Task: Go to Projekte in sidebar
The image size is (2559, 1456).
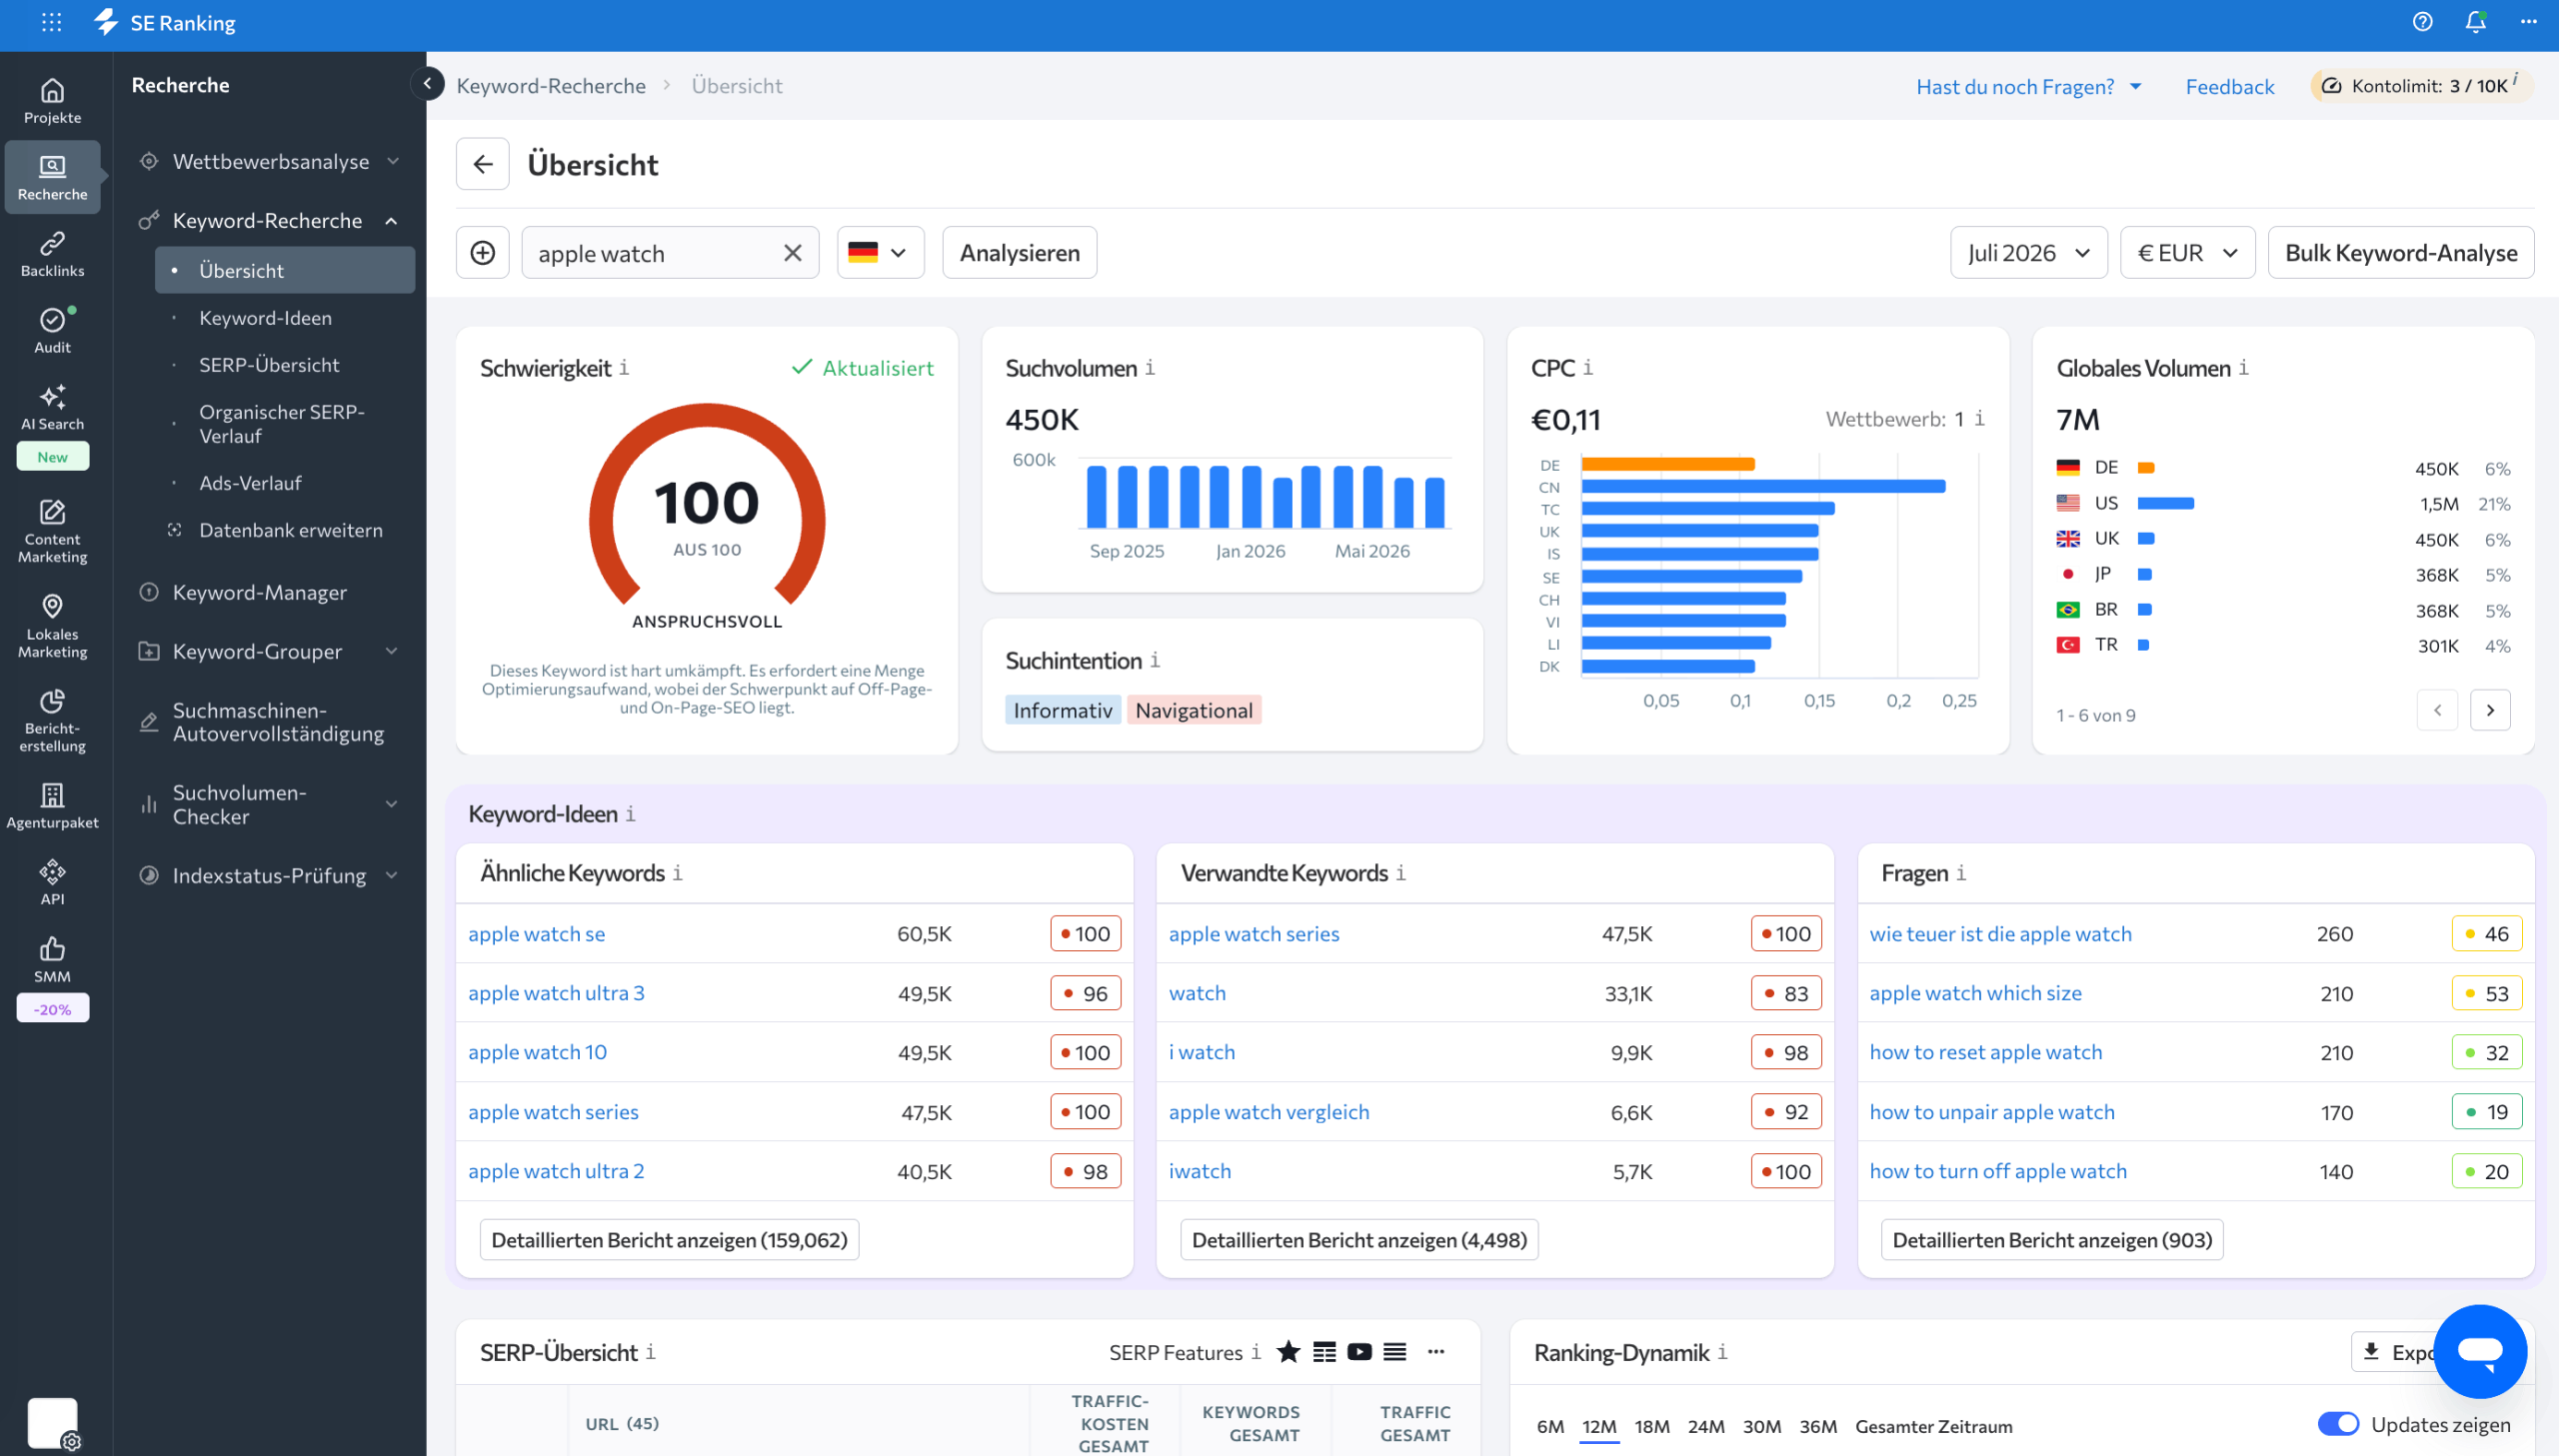Action: tap(52, 101)
